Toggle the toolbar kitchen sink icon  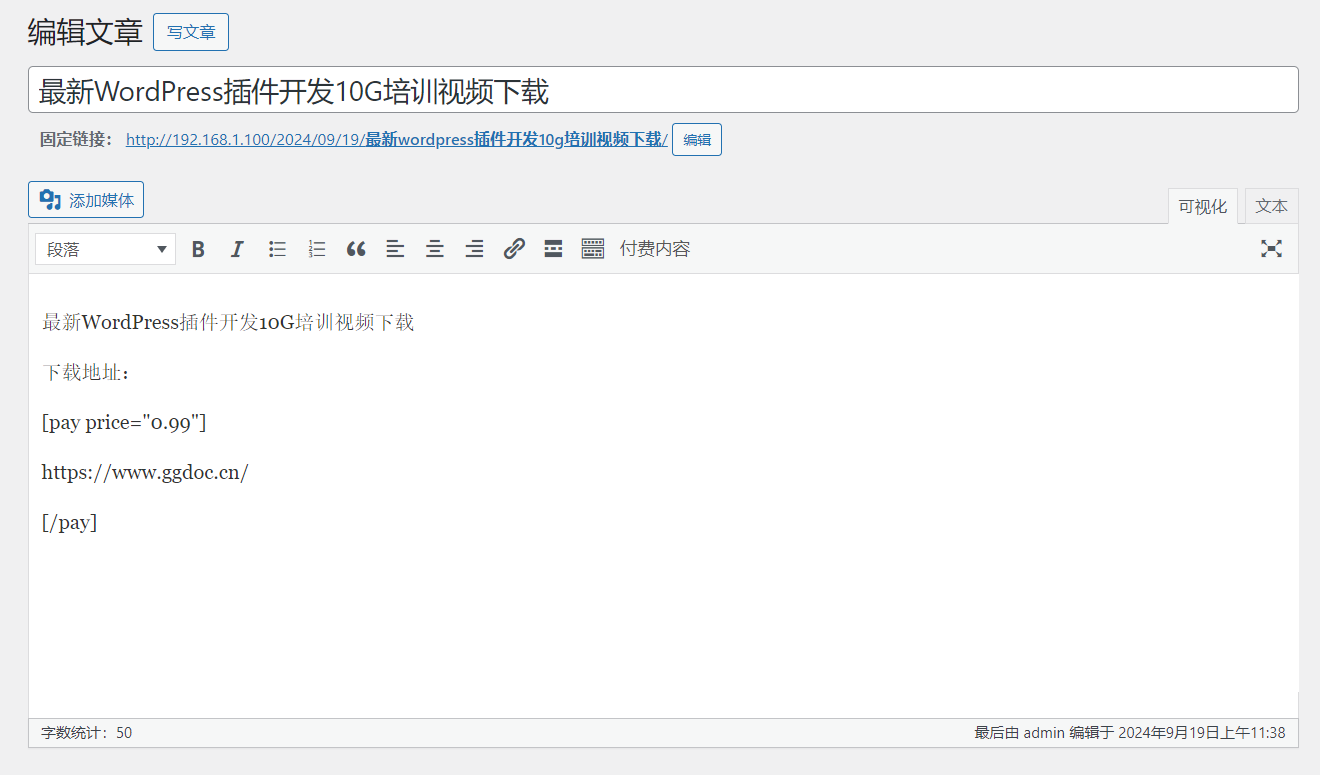click(593, 249)
